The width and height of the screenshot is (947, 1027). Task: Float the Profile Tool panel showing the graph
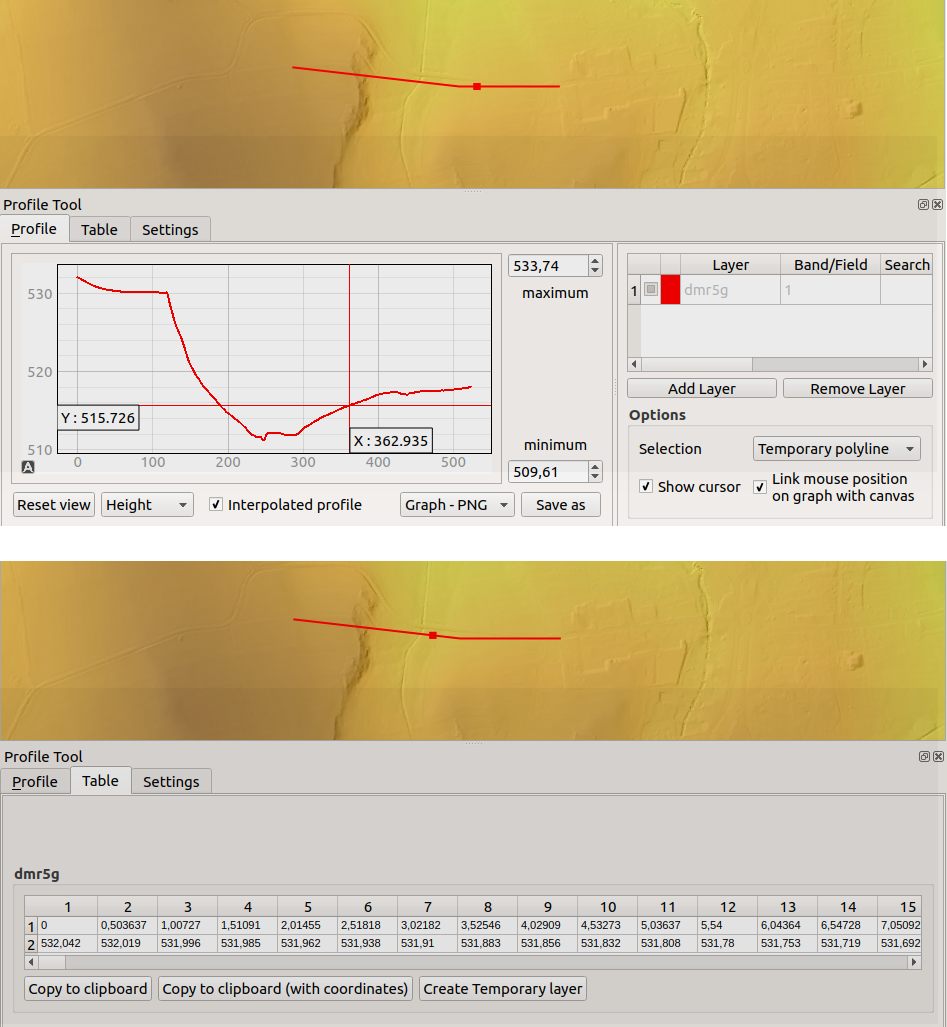point(923,204)
